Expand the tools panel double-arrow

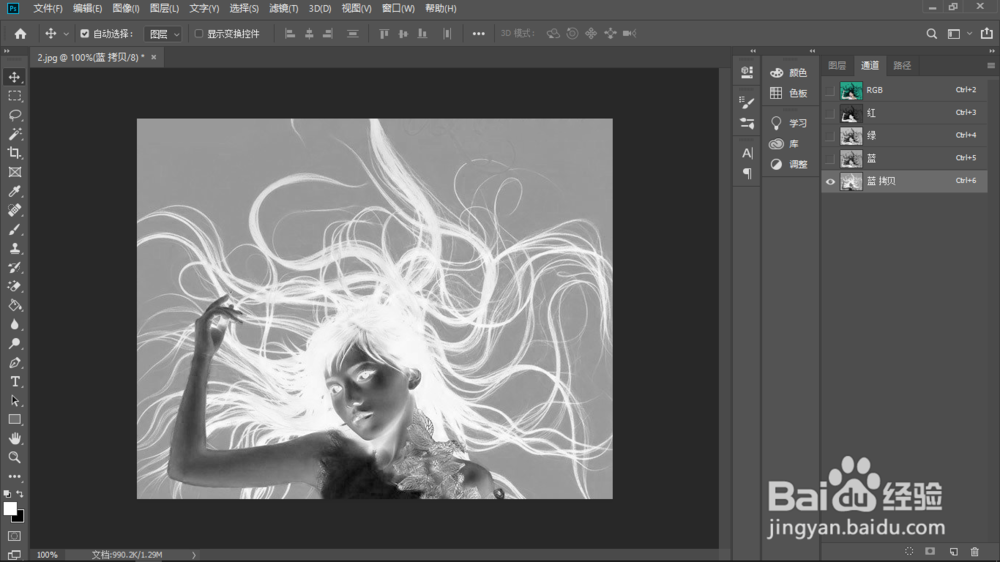click(x=7, y=51)
